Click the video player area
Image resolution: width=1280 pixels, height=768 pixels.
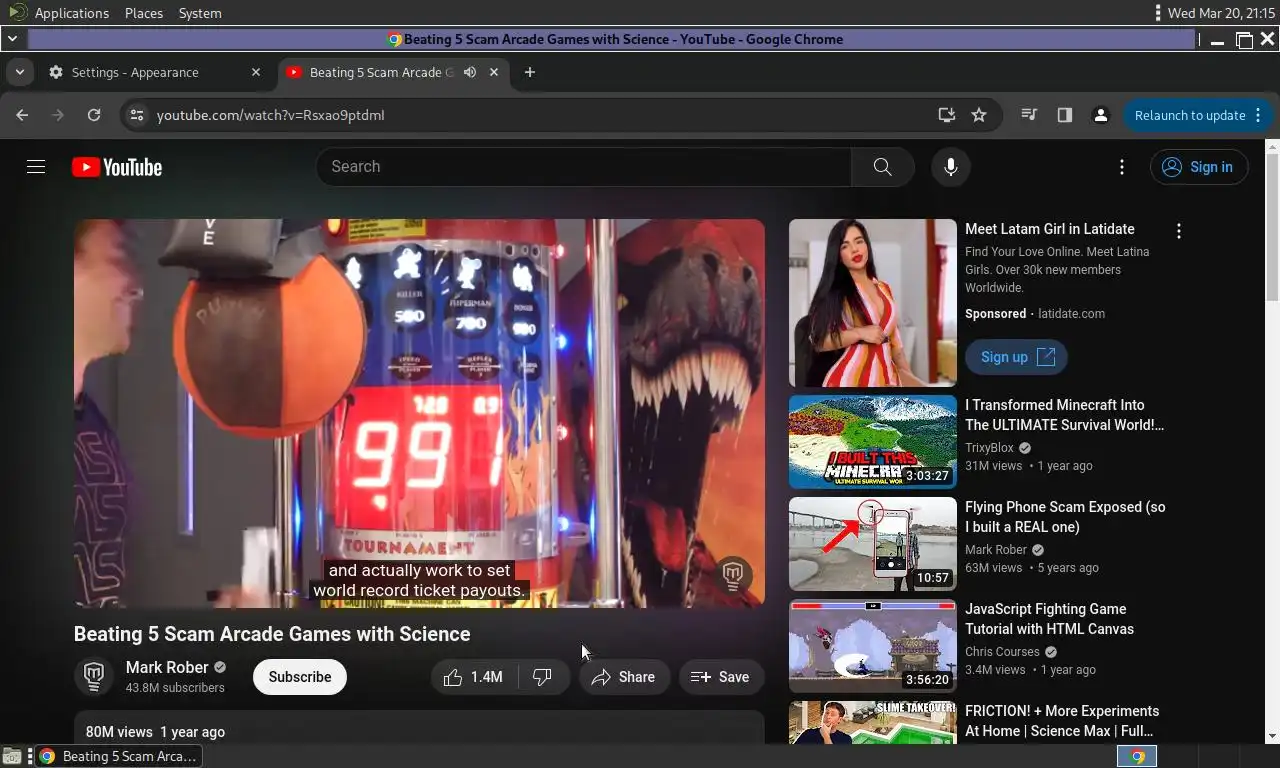point(419,413)
